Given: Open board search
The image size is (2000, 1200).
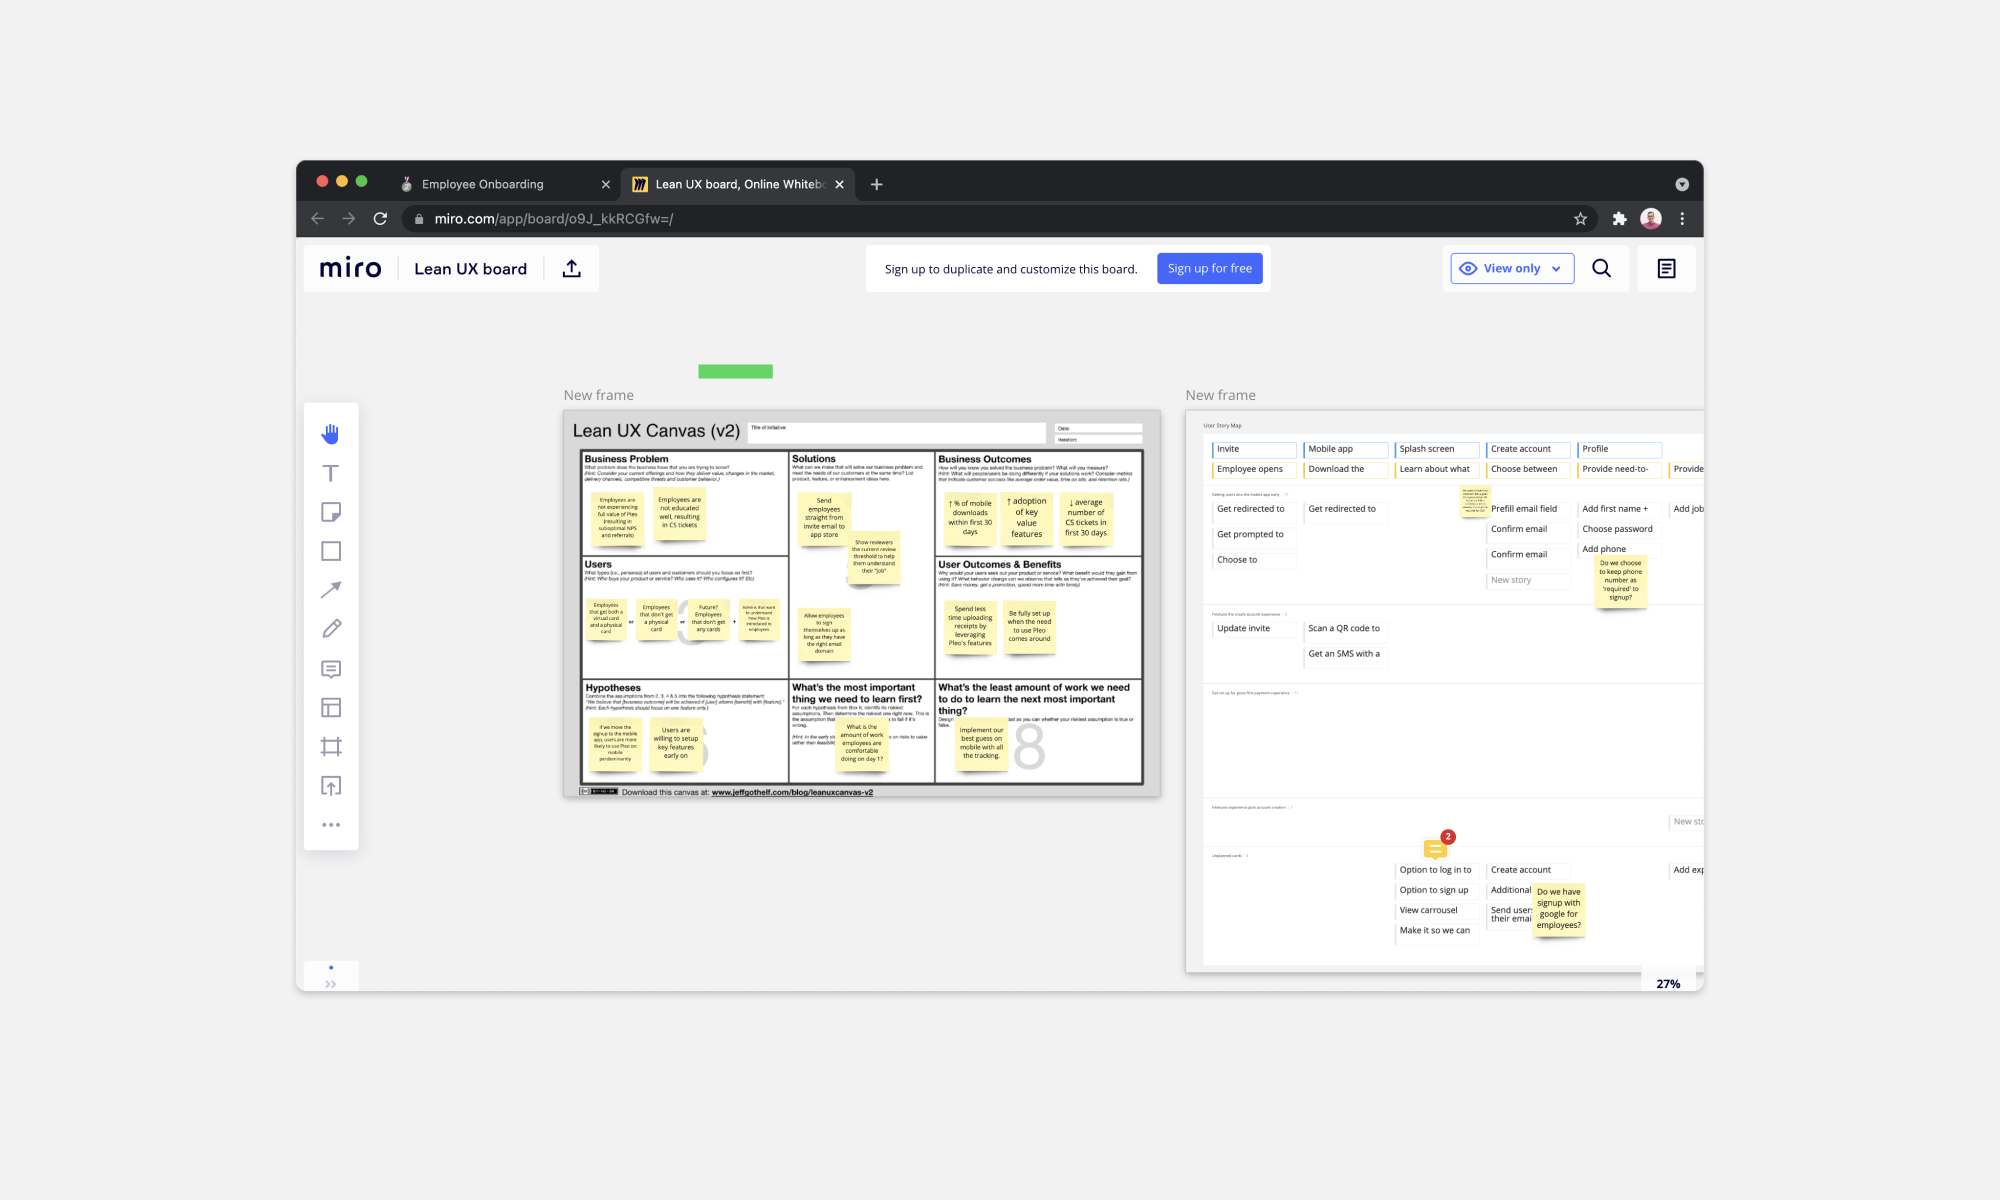Looking at the screenshot, I should tap(1601, 268).
